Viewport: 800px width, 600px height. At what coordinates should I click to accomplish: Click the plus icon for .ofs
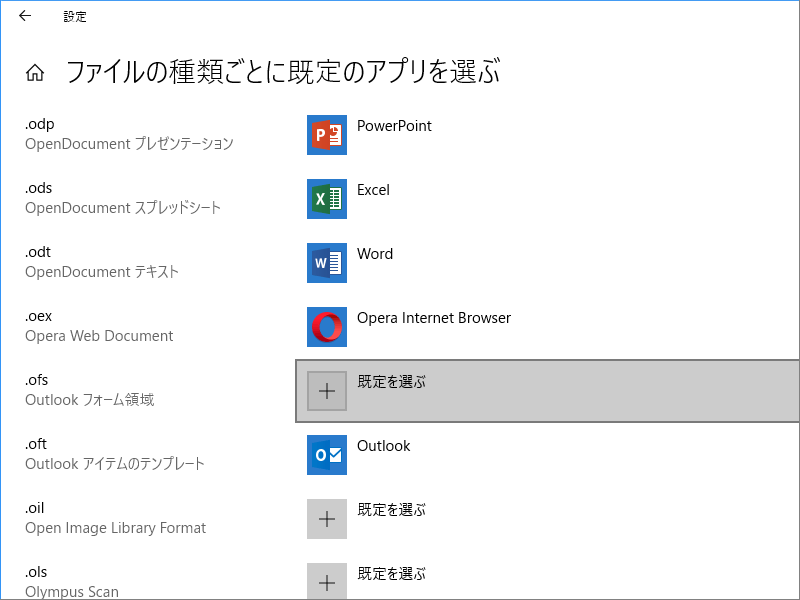327,391
